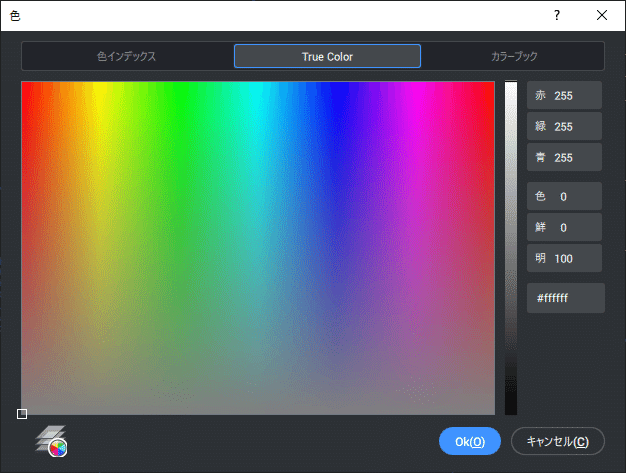
Task: Click the layers color wheel icon
Action: 51,441
